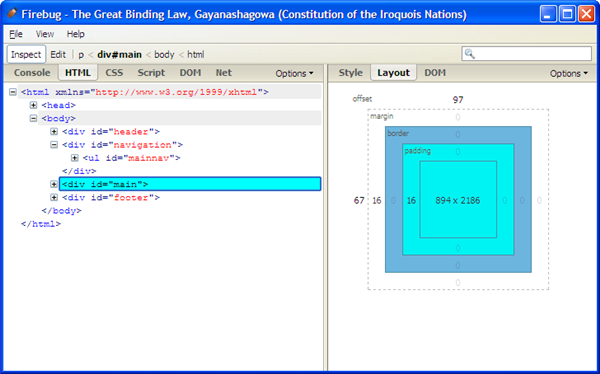The image size is (600, 374).
Task: Click the offset label in layout diagram
Action: (x=362, y=99)
